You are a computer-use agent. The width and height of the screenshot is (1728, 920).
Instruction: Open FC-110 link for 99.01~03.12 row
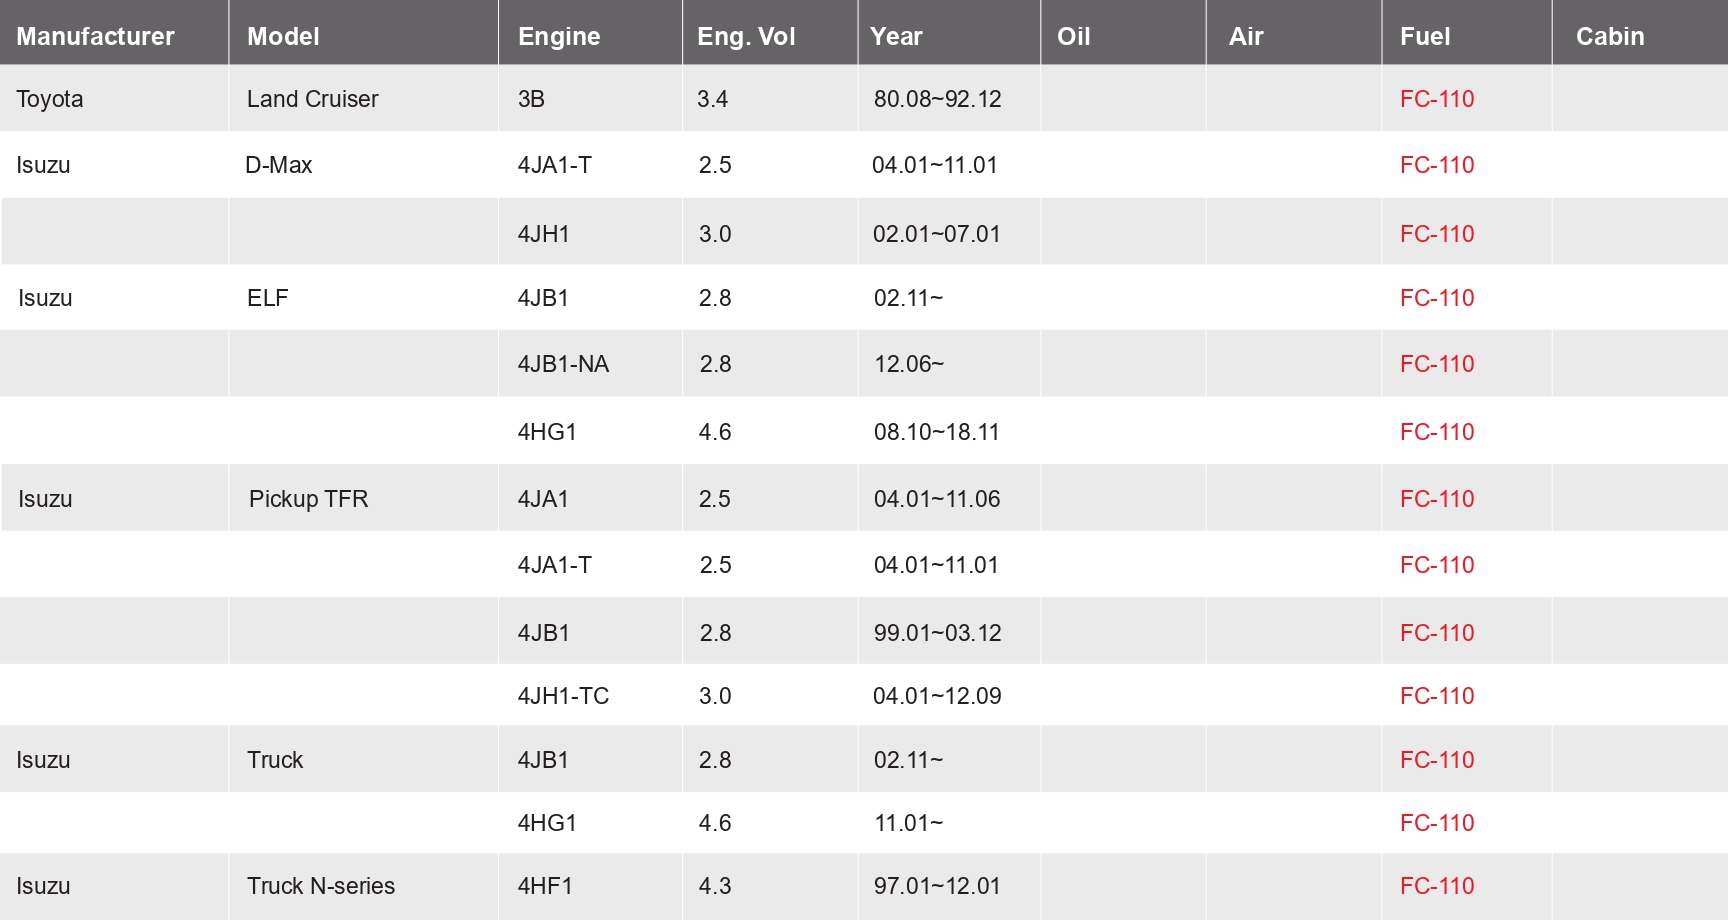coord(1437,633)
